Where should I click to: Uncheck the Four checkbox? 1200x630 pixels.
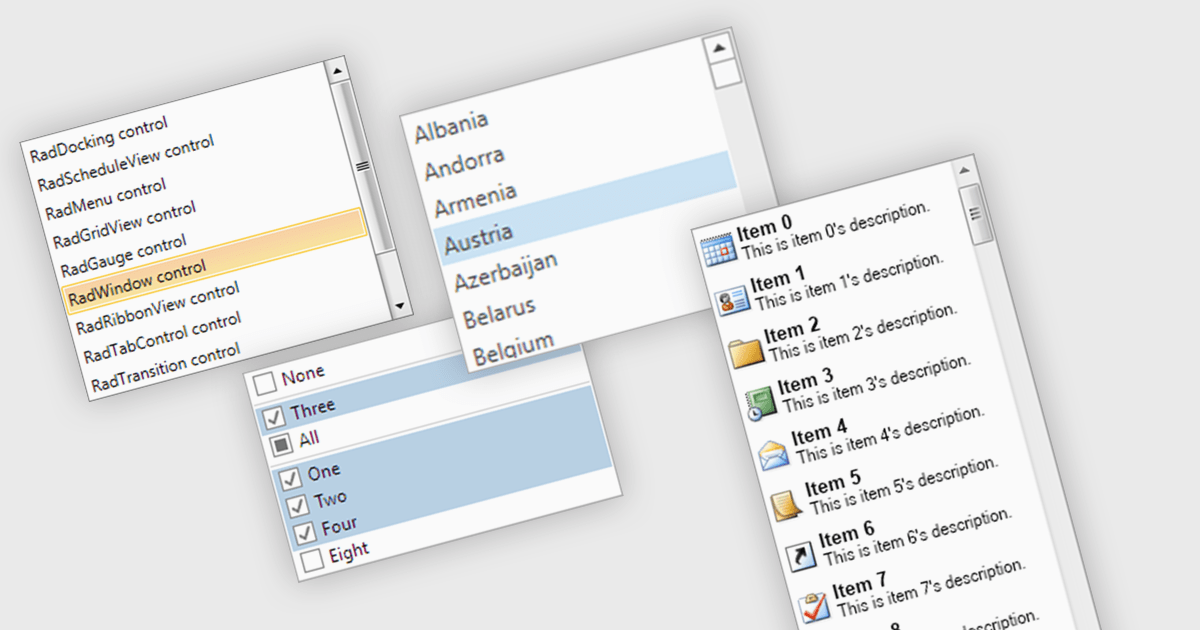pos(304,532)
